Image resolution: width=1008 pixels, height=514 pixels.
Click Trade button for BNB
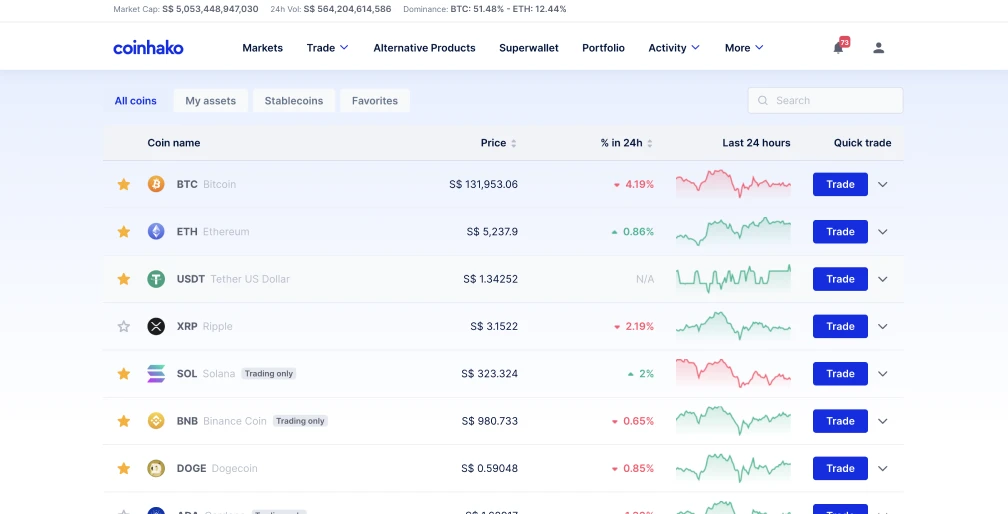pos(840,421)
